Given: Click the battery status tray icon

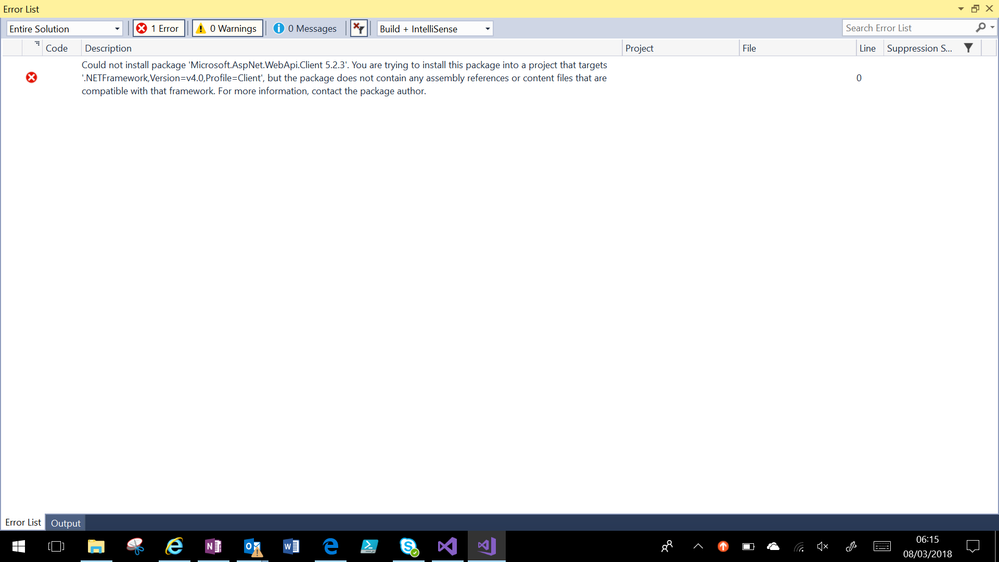Looking at the screenshot, I should (x=748, y=547).
